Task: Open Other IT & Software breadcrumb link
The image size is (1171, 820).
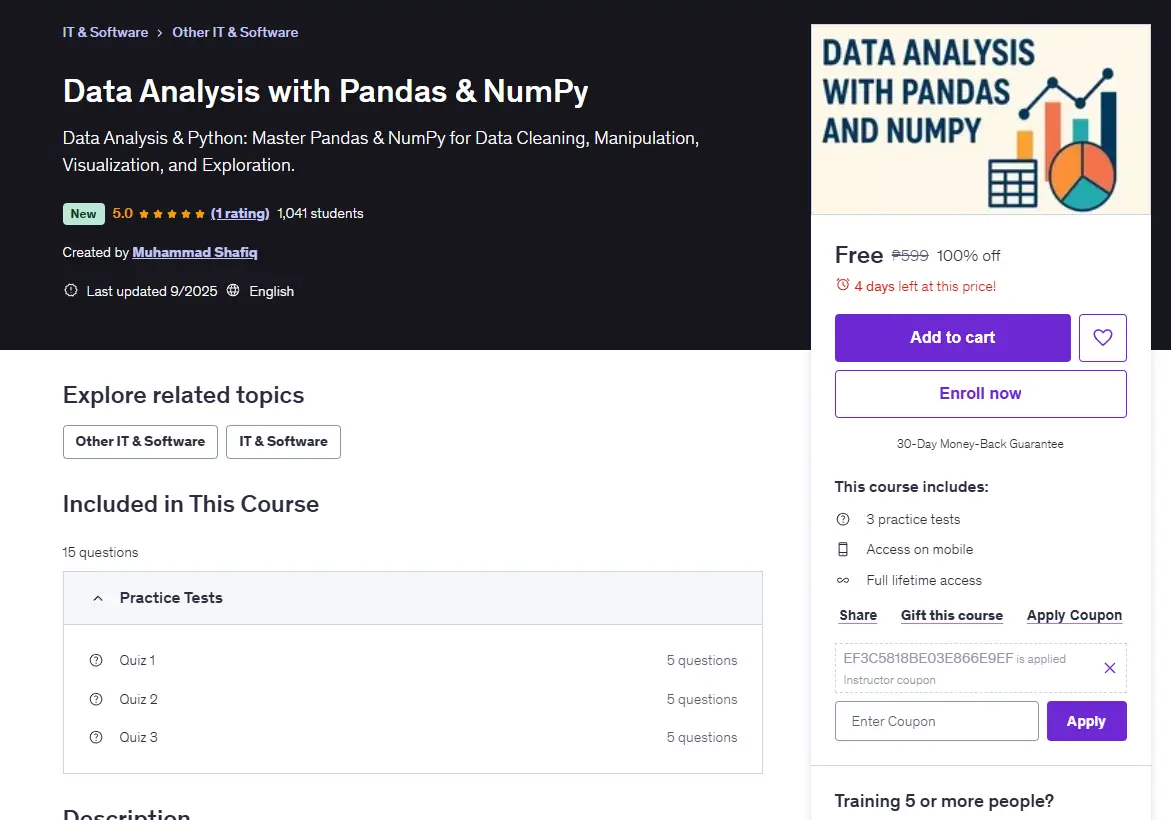Action: 235,32
